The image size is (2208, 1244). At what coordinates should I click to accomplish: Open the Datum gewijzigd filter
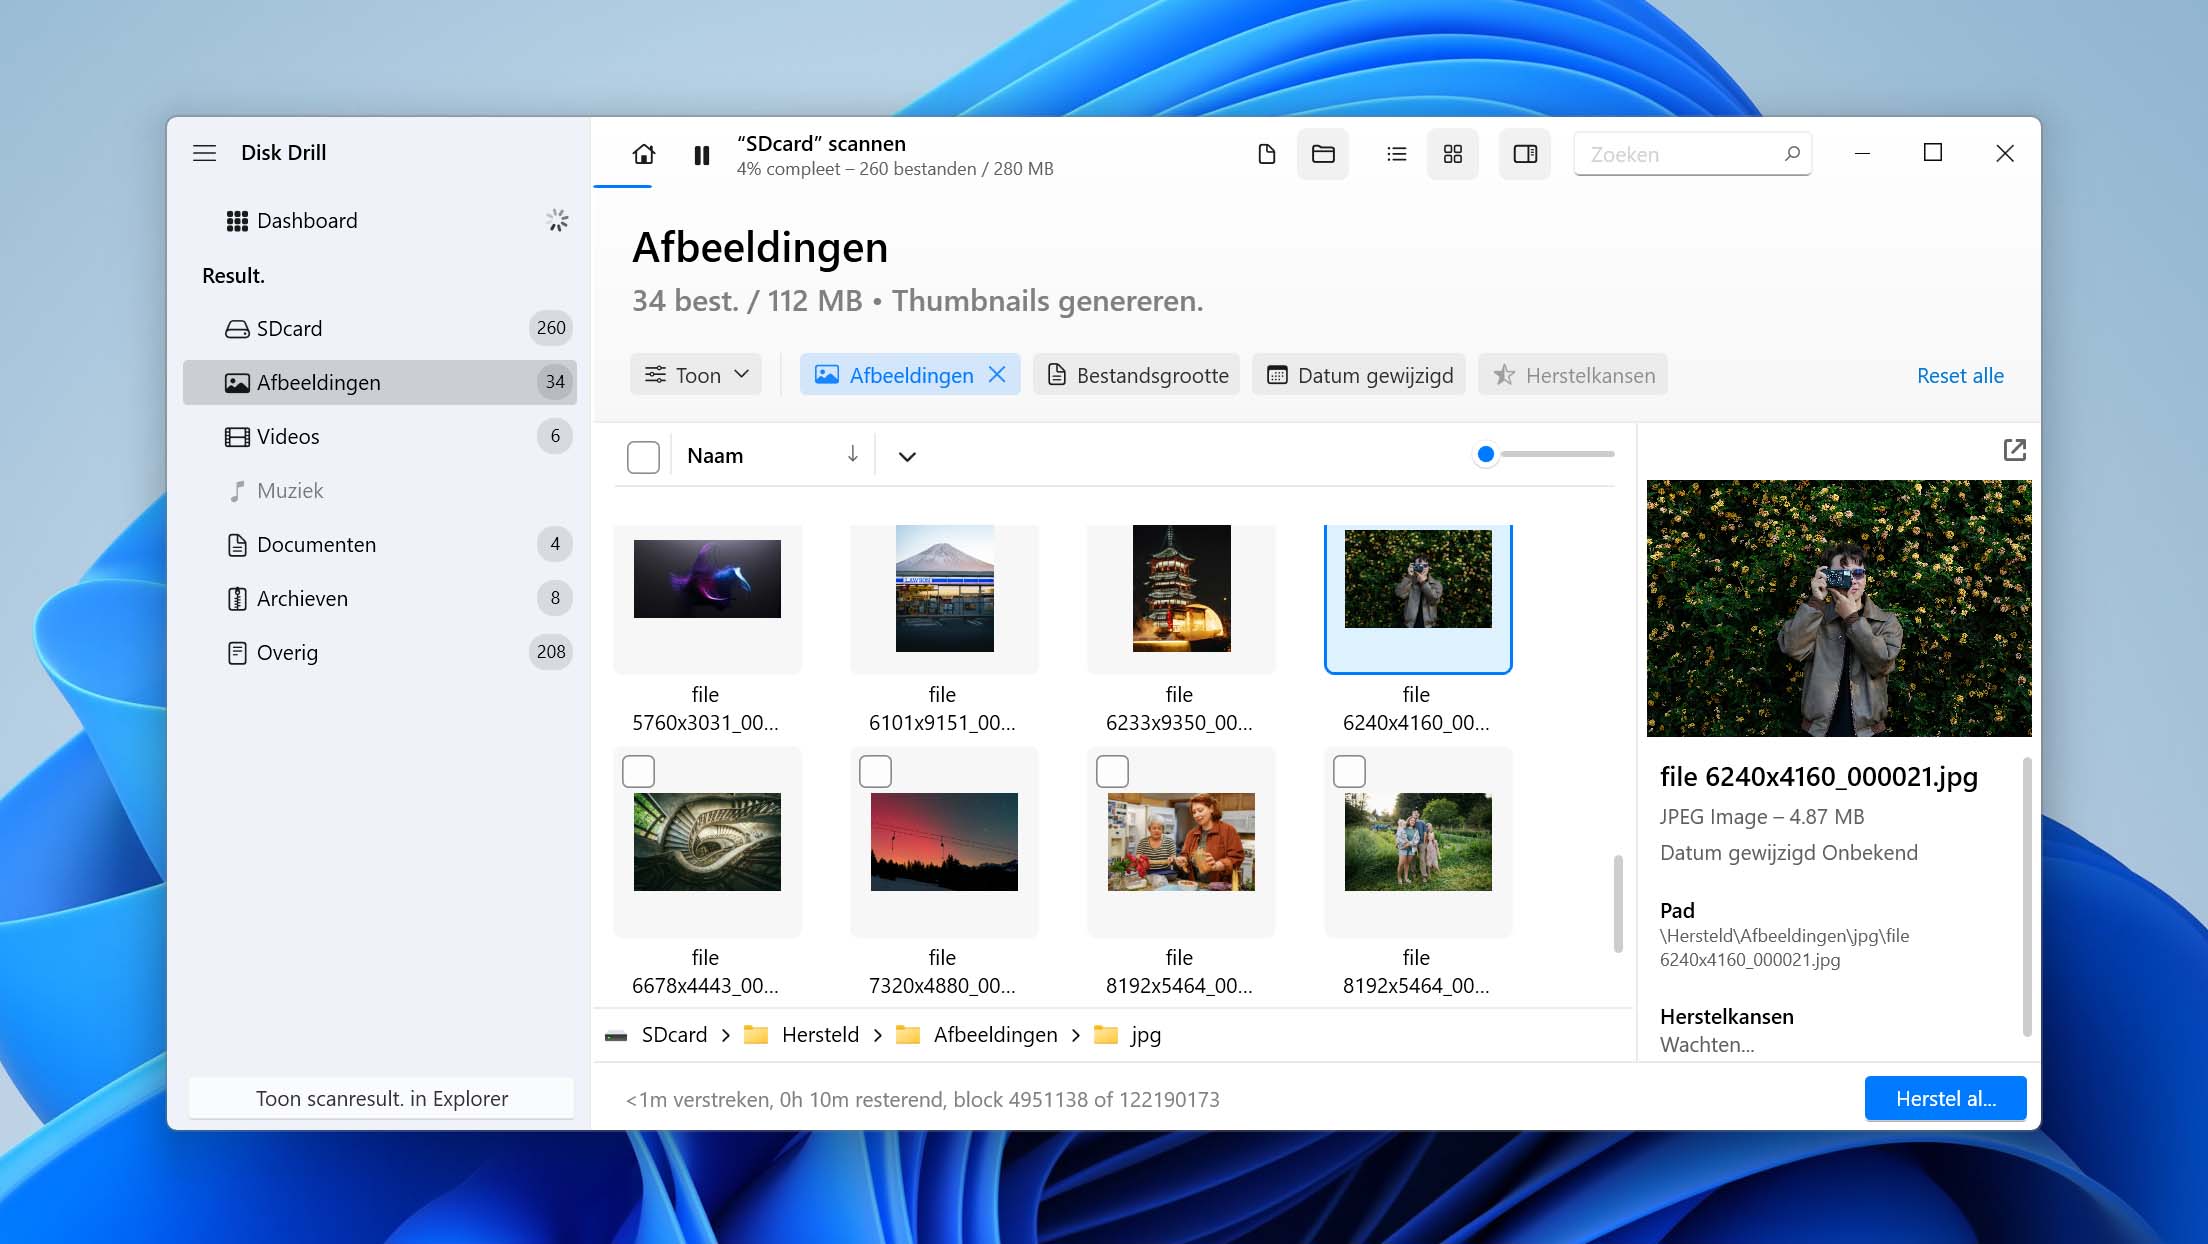1359,375
